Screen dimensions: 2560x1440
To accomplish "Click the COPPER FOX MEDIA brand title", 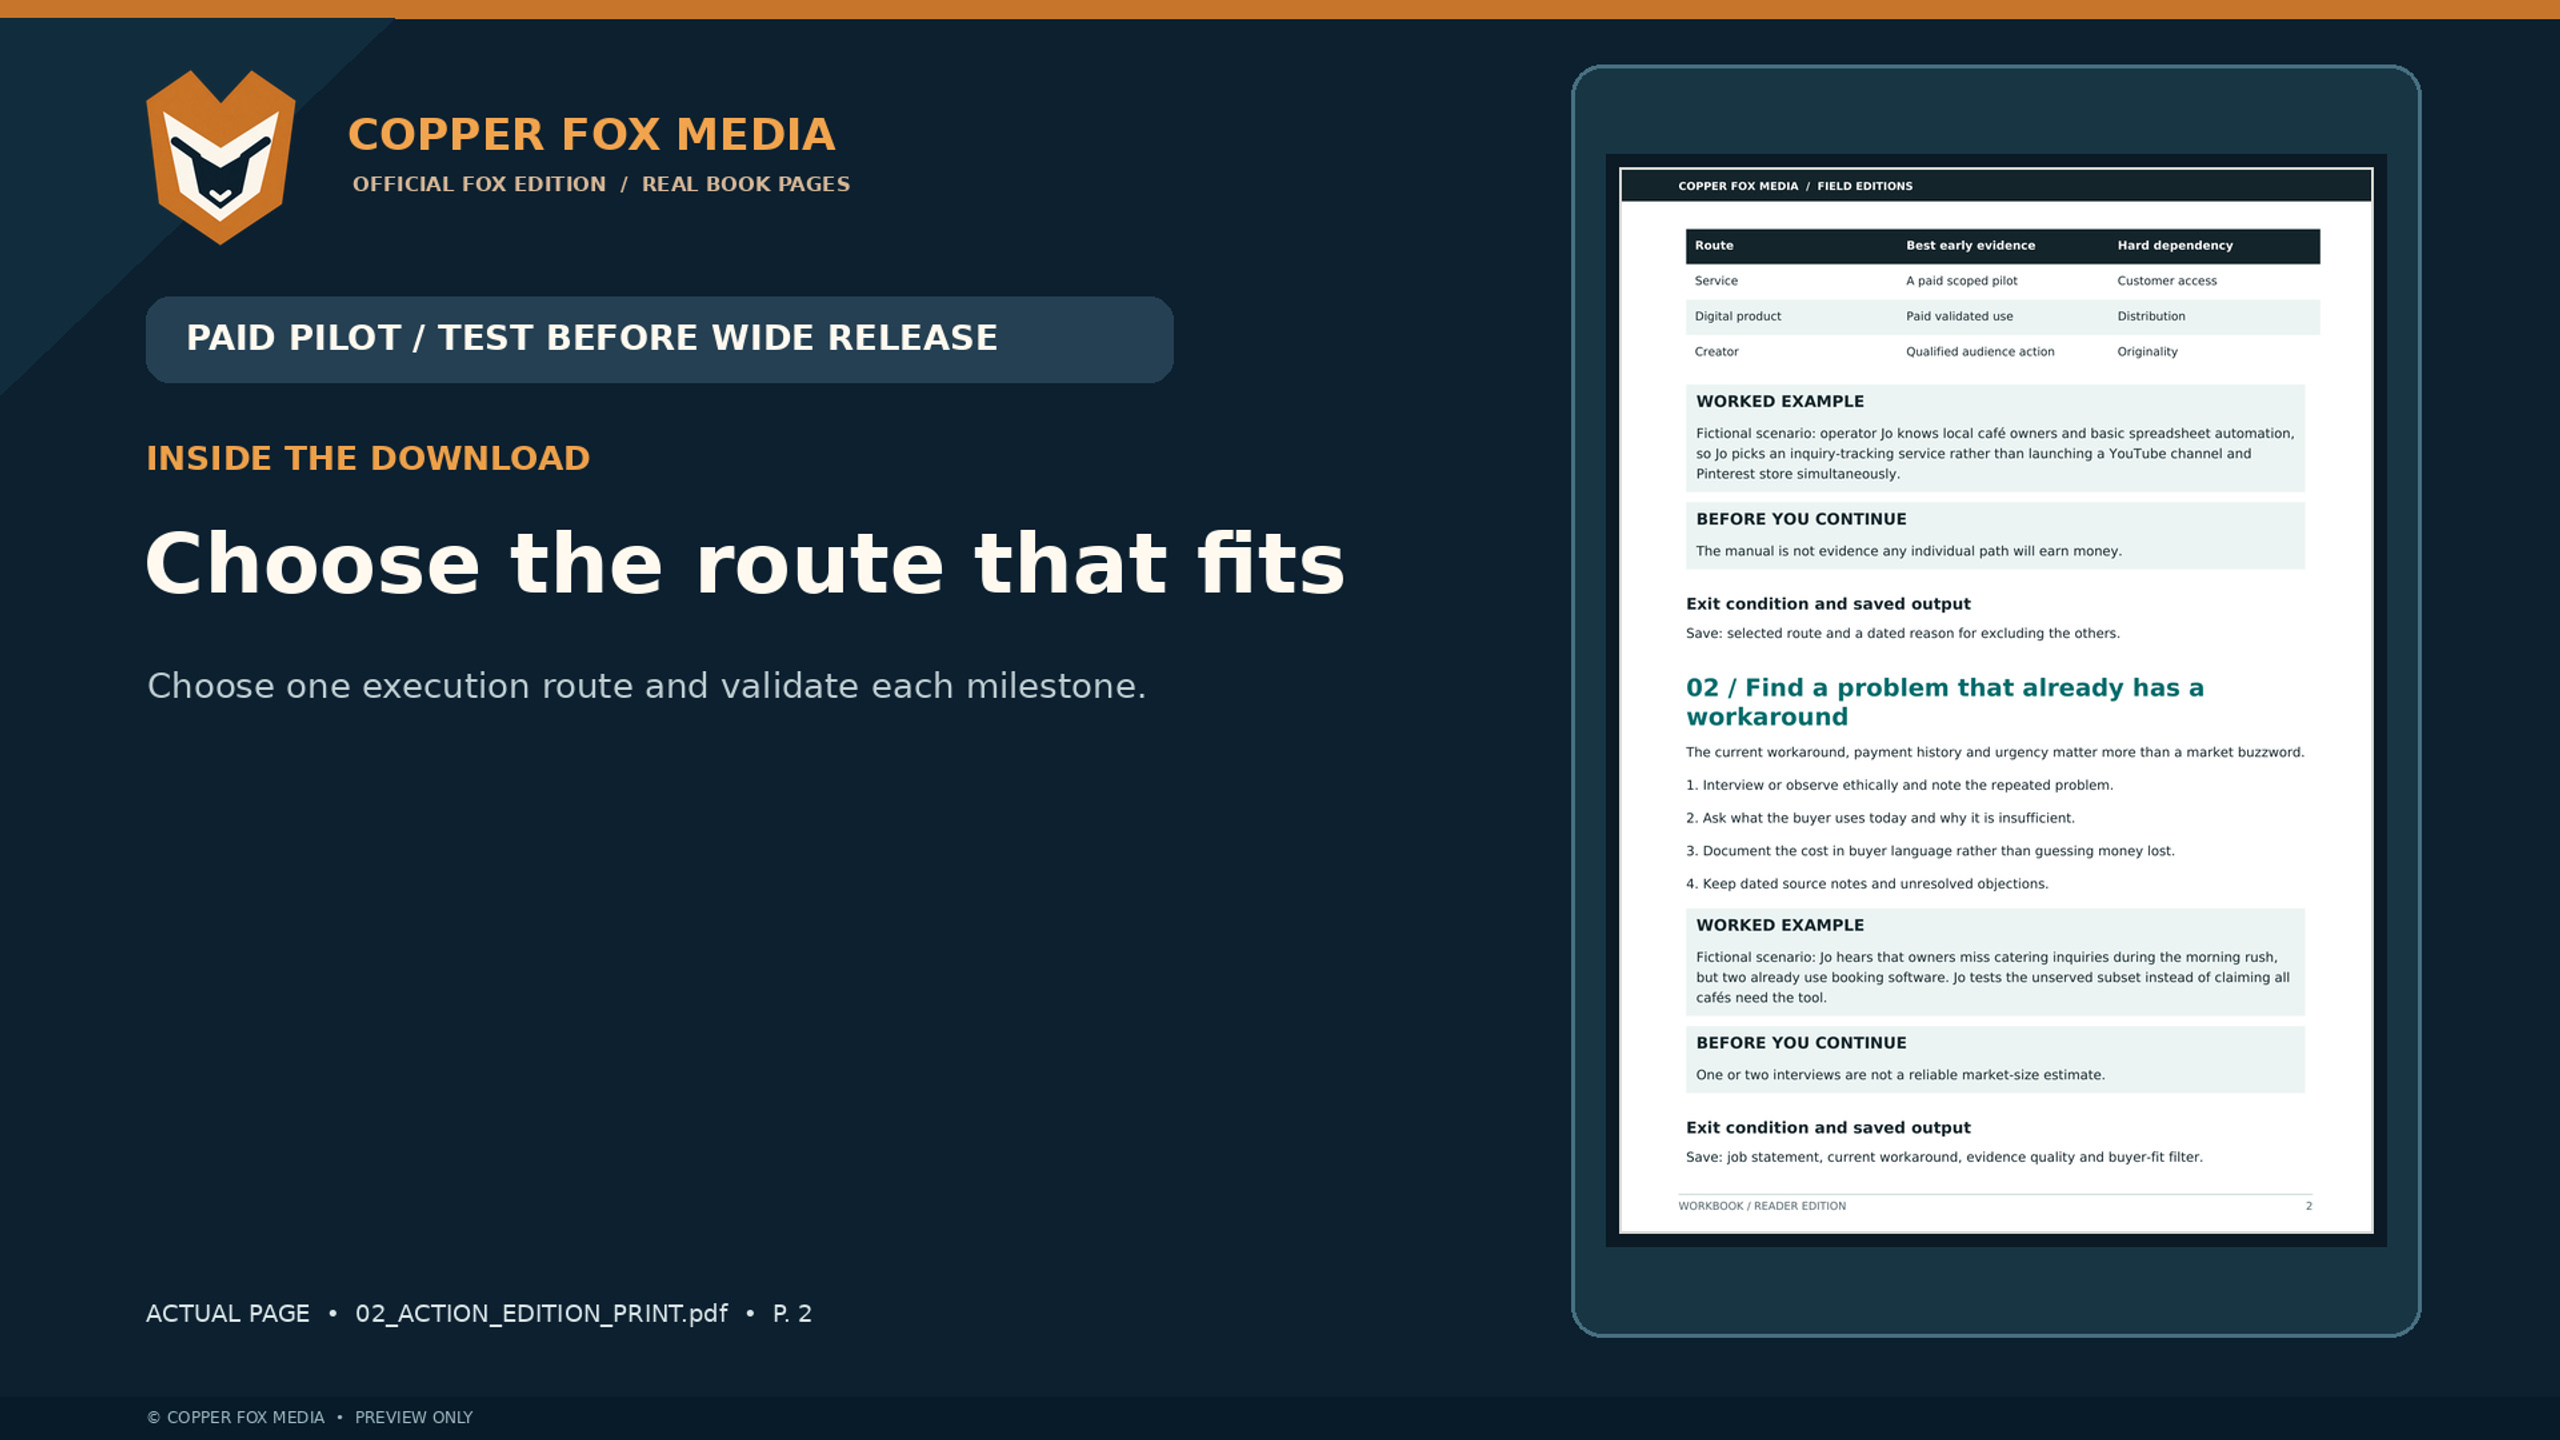I will point(591,135).
